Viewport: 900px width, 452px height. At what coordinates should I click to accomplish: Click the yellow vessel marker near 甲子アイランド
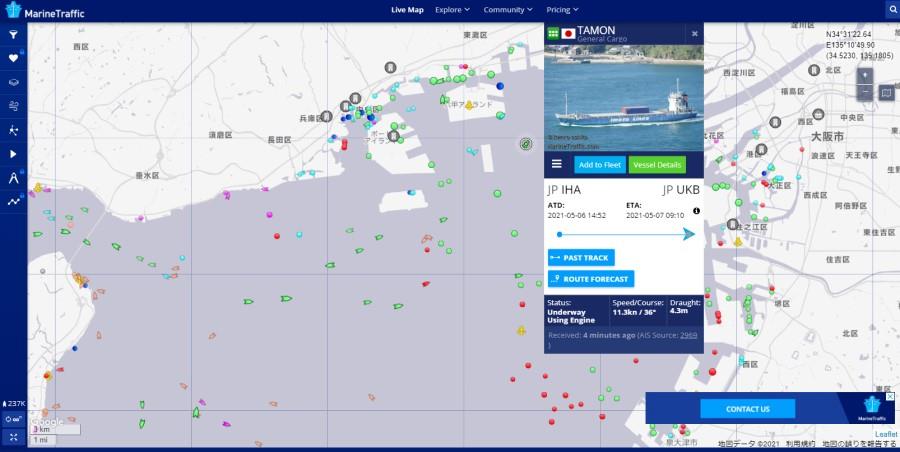(469, 105)
